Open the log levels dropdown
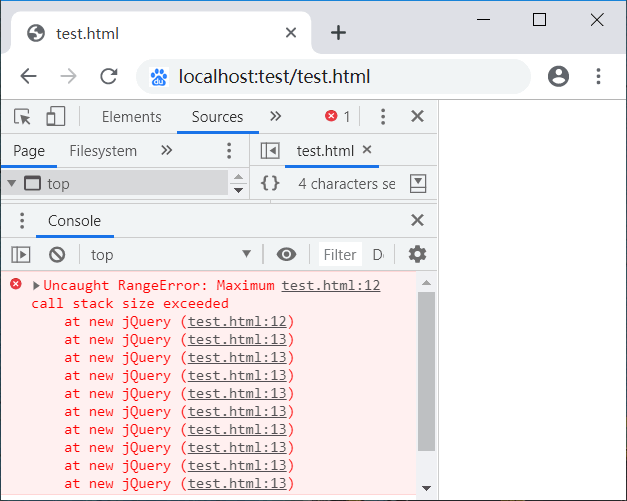This screenshot has height=501, width=627. pyautogui.click(x=378, y=254)
